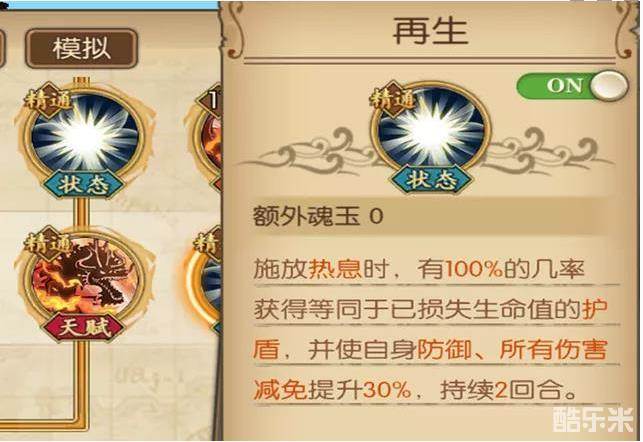643x442 pixels.
Task: Click the large 再生 skill icon in the detail panel
Action: pyautogui.click(x=431, y=131)
